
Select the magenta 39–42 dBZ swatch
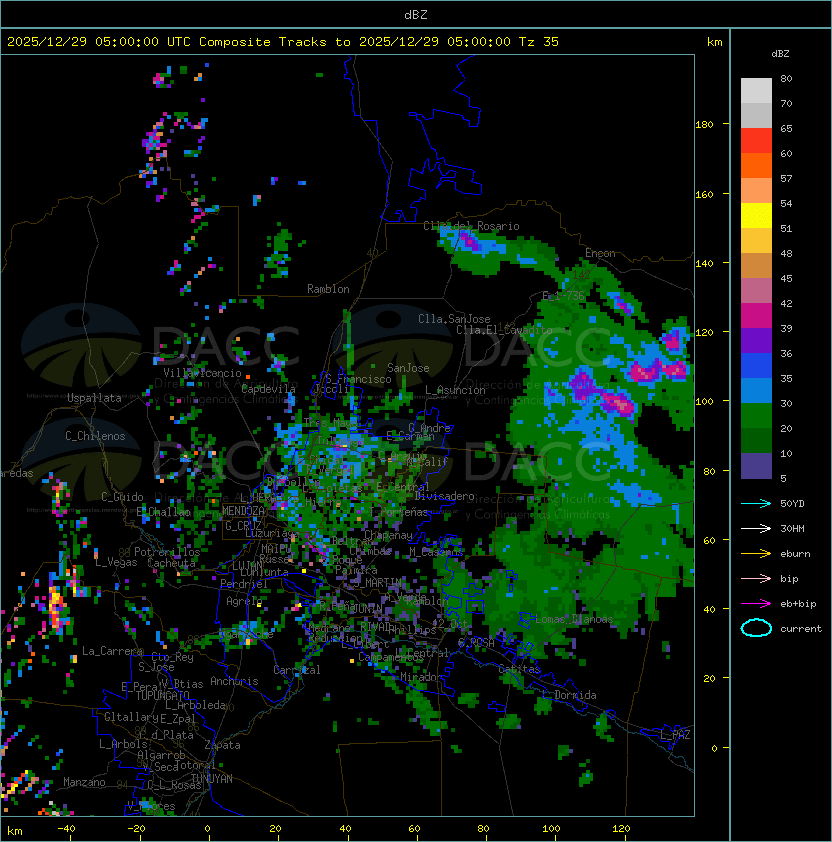(756, 316)
